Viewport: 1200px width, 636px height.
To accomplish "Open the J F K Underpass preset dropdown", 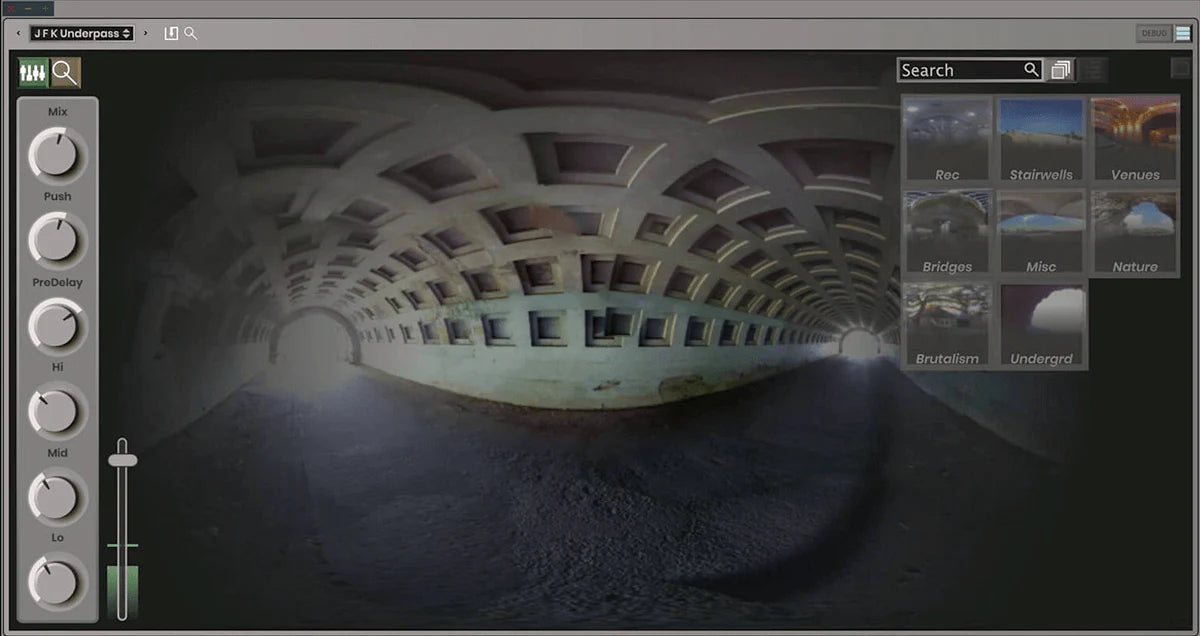I will tap(80, 32).
